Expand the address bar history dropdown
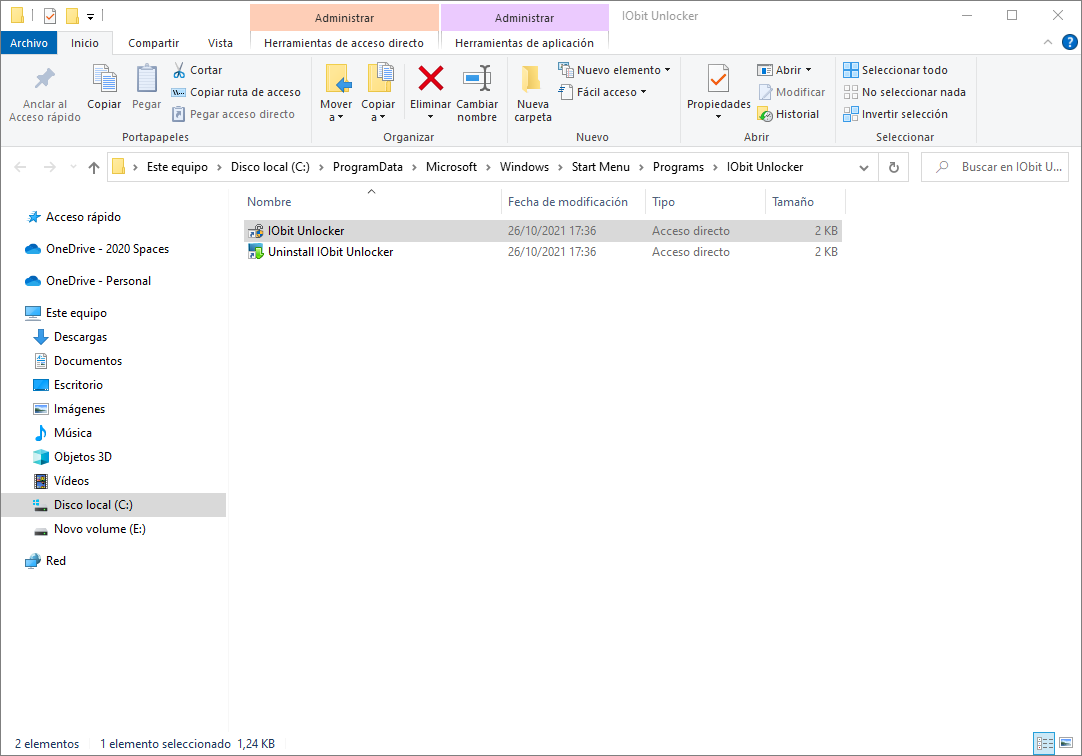The height and width of the screenshot is (756, 1082). [863, 168]
